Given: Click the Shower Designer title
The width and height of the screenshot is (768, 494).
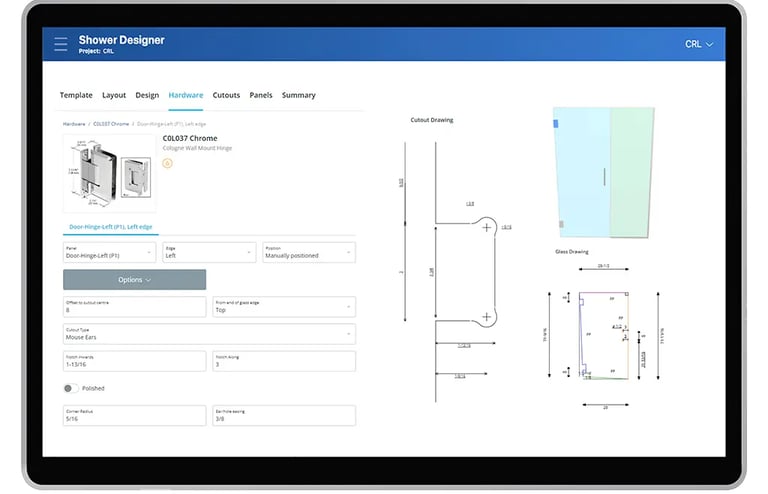Looking at the screenshot, I should pos(121,40).
